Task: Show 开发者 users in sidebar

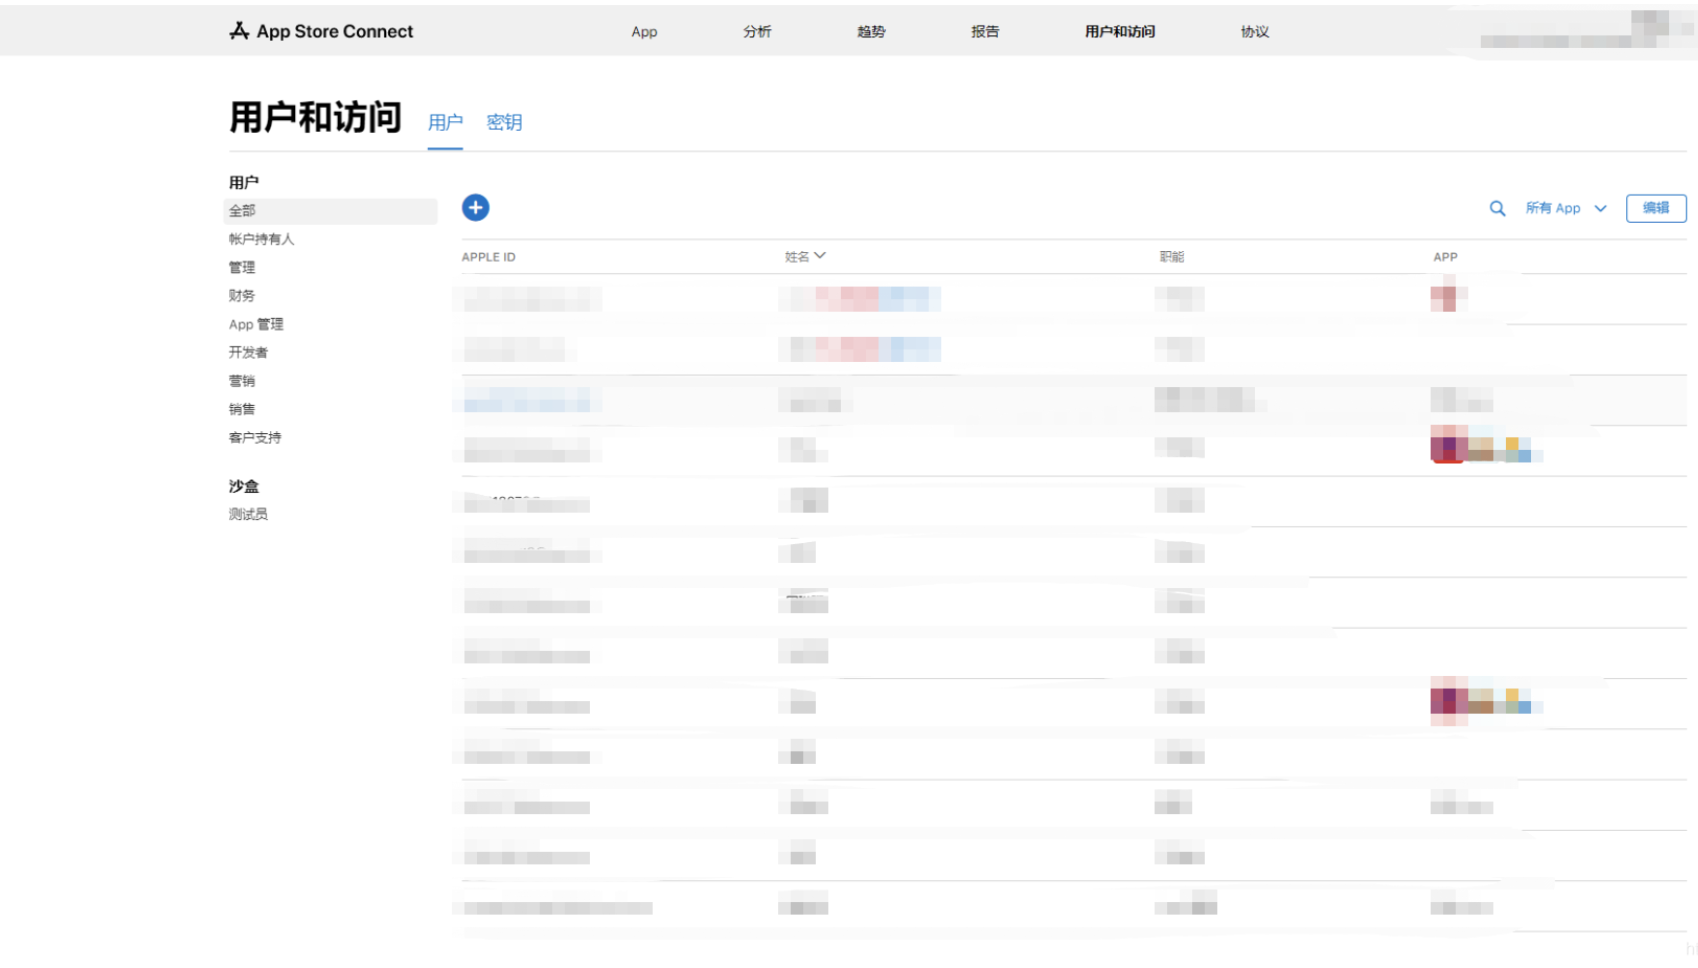Action: tap(248, 353)
